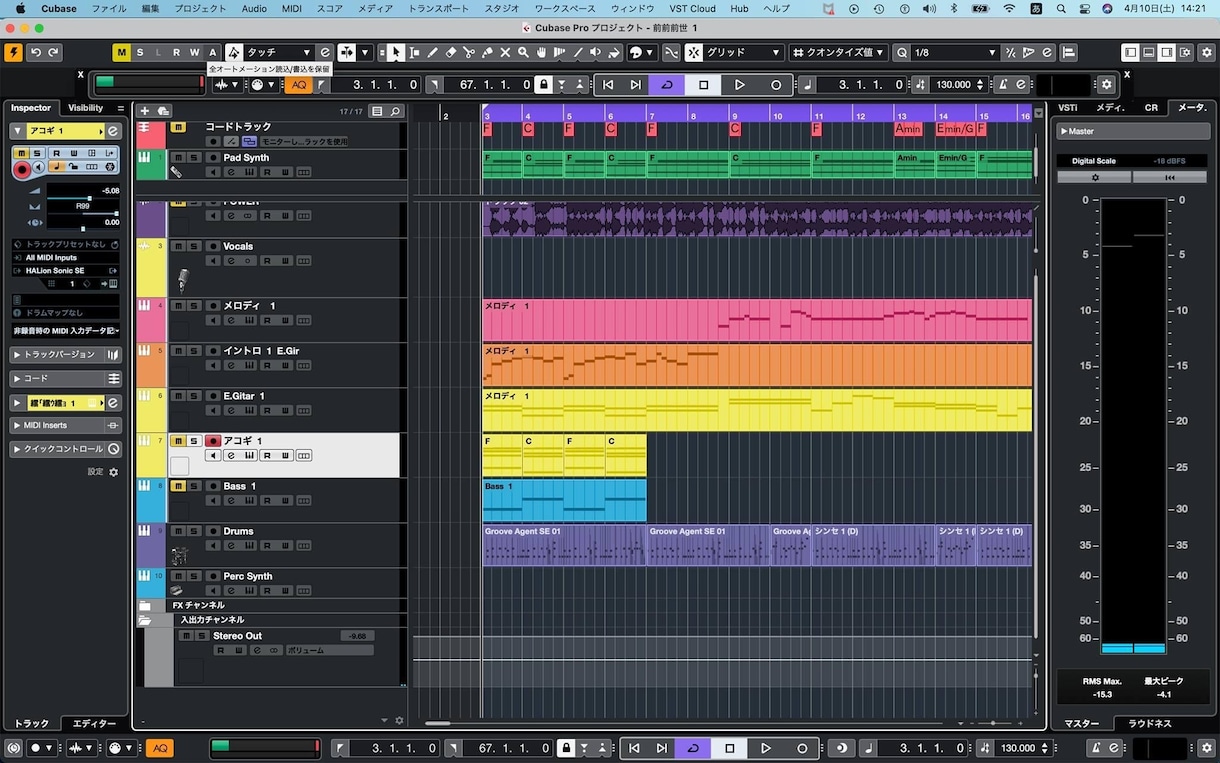Screen dimensions: 1220x763
Task: Select the Draw pencil tool
Action: [433, 52]
